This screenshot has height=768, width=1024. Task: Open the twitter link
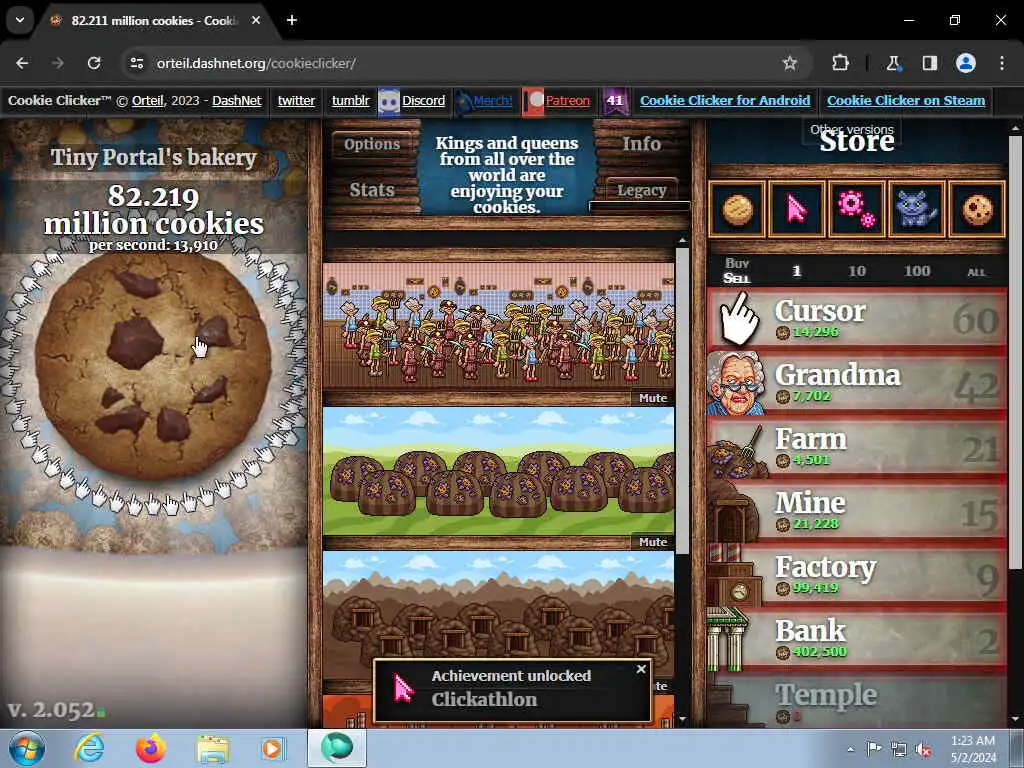296,101
